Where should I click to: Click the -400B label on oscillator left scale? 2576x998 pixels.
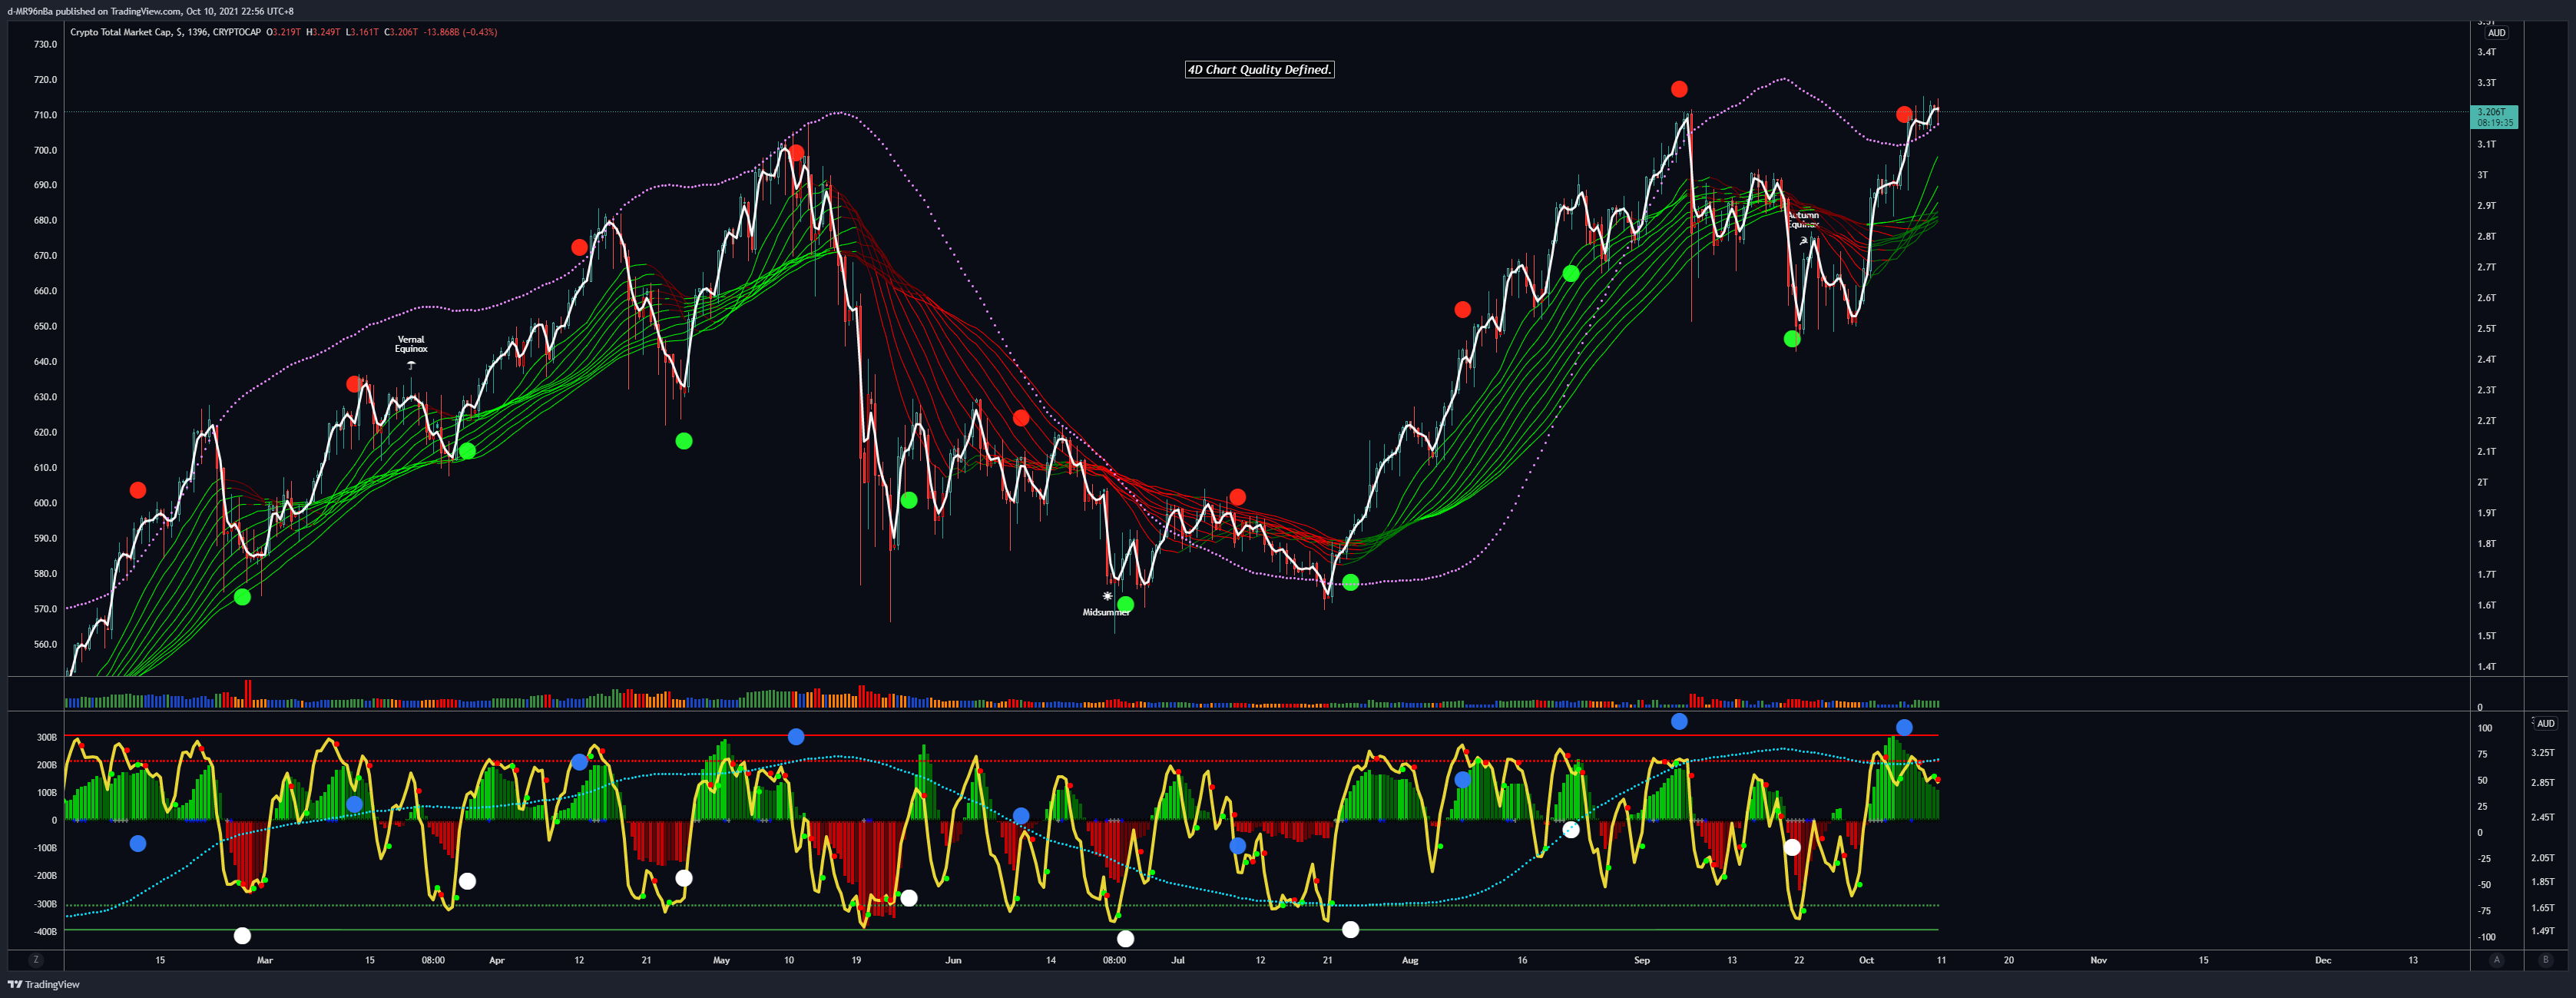(45, 931)
